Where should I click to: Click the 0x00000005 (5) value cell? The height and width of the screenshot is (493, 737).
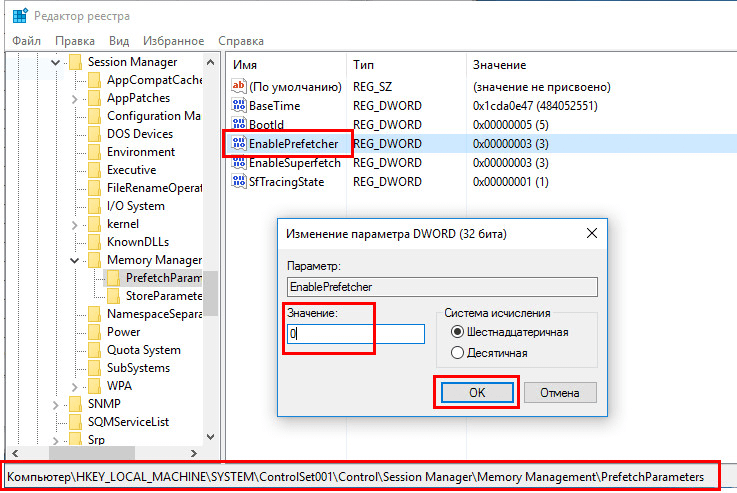click(x=510, y=125)
